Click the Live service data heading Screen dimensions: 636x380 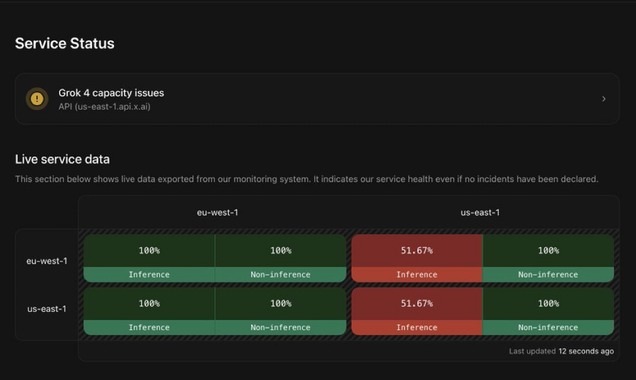tap(62, 159)
